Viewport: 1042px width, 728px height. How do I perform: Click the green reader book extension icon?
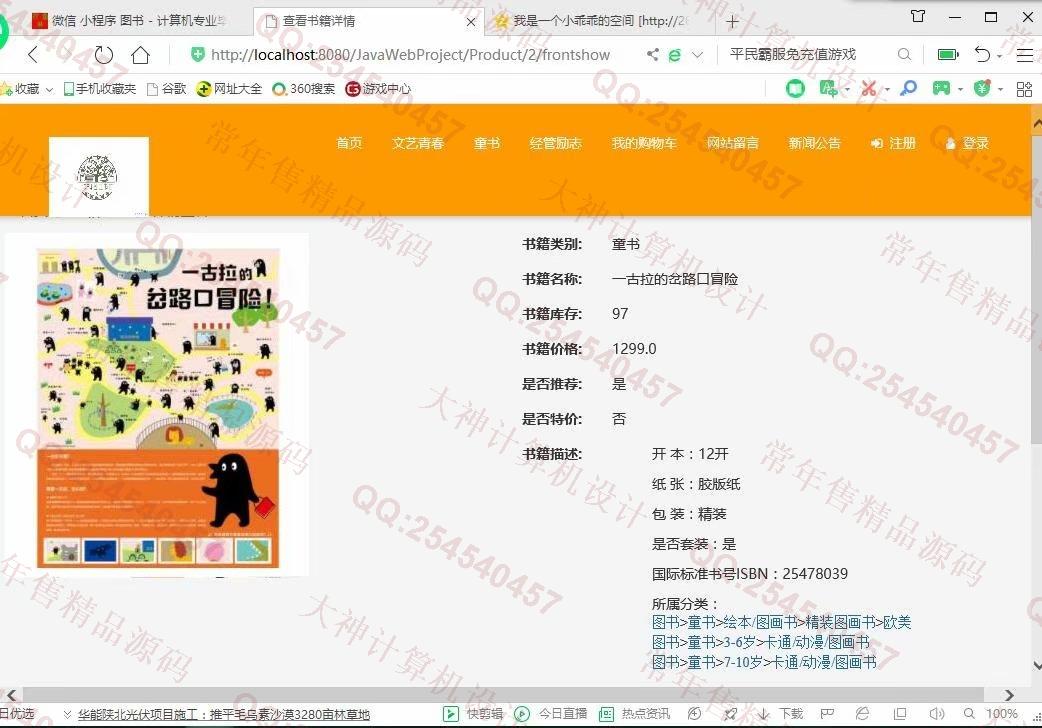[x=795, y=88]
